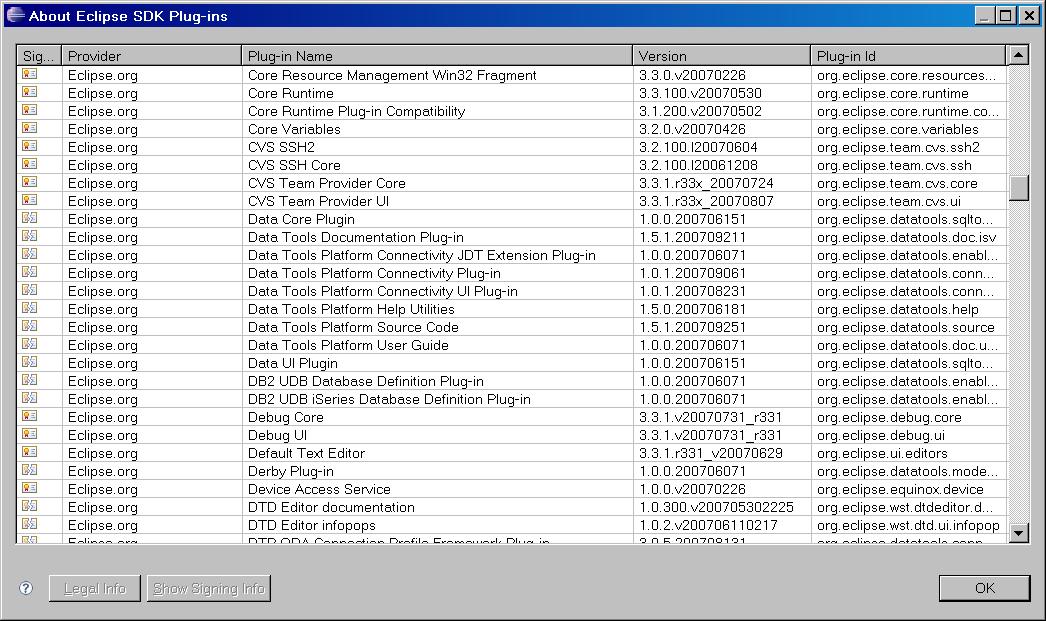Click plug-in id org.eclipse.wst.dtd.ui.infopop
The height and width of the screenshot is (621, 1046).
coord(908,526)
